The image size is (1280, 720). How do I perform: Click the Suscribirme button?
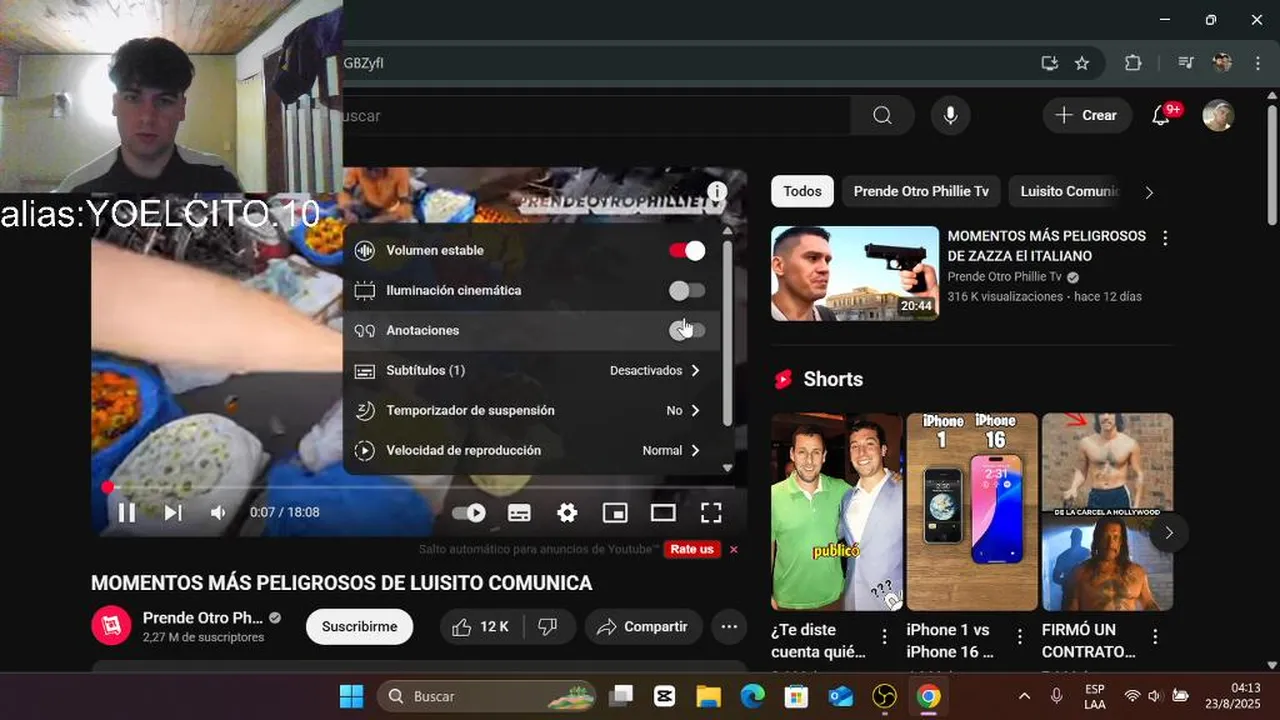coord(359,627)
